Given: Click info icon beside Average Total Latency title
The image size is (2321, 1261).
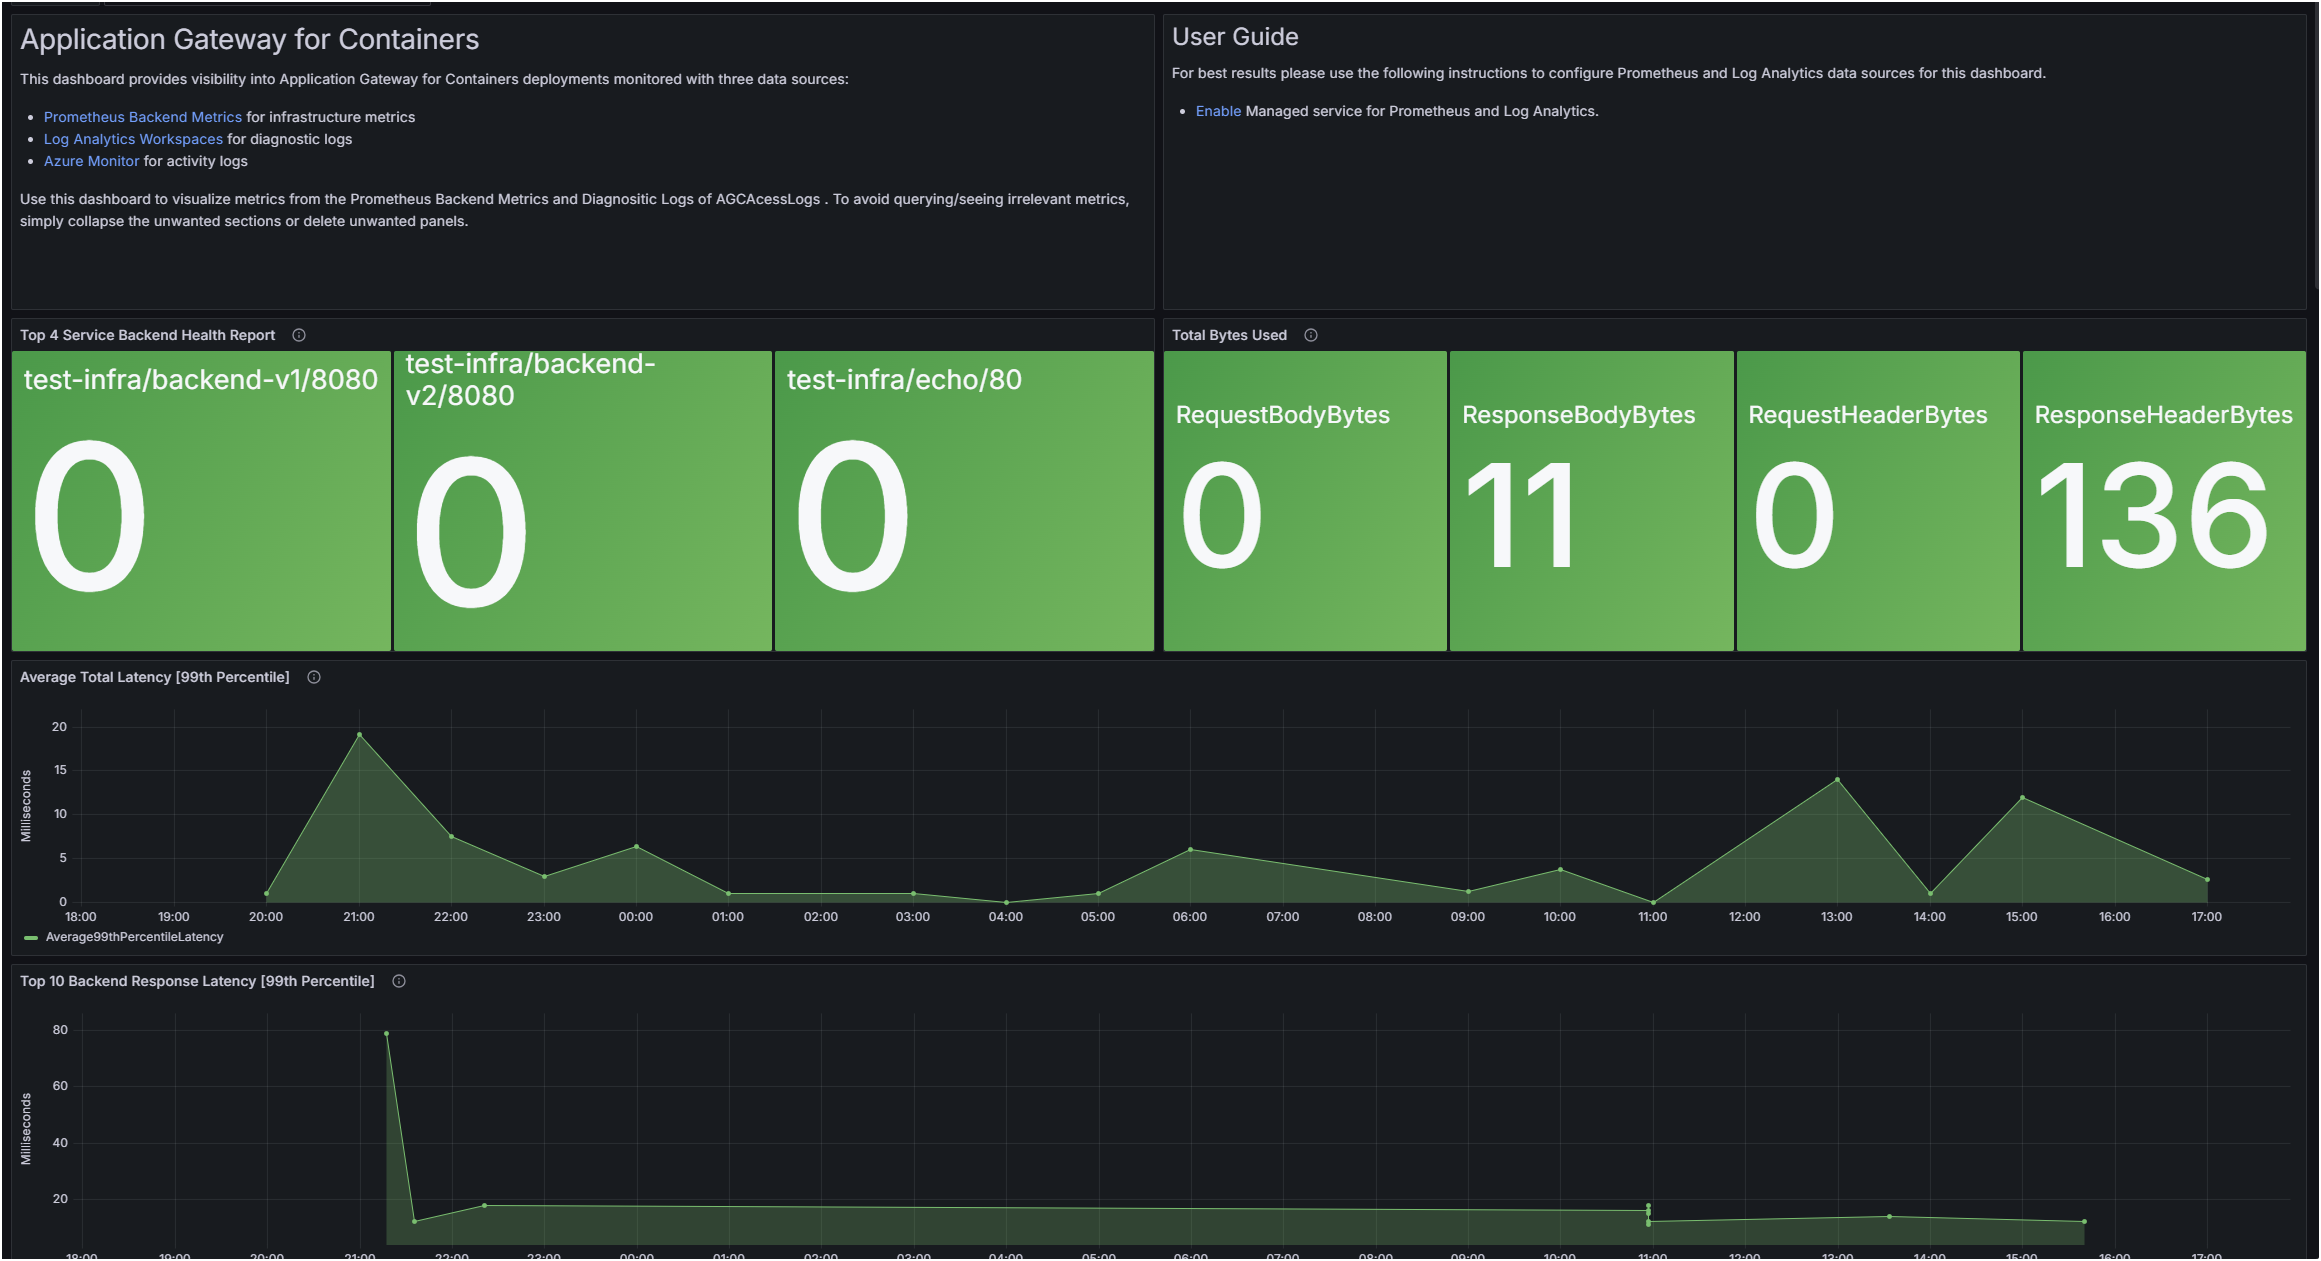Looking at the screenshot, I should click(313, 677).
